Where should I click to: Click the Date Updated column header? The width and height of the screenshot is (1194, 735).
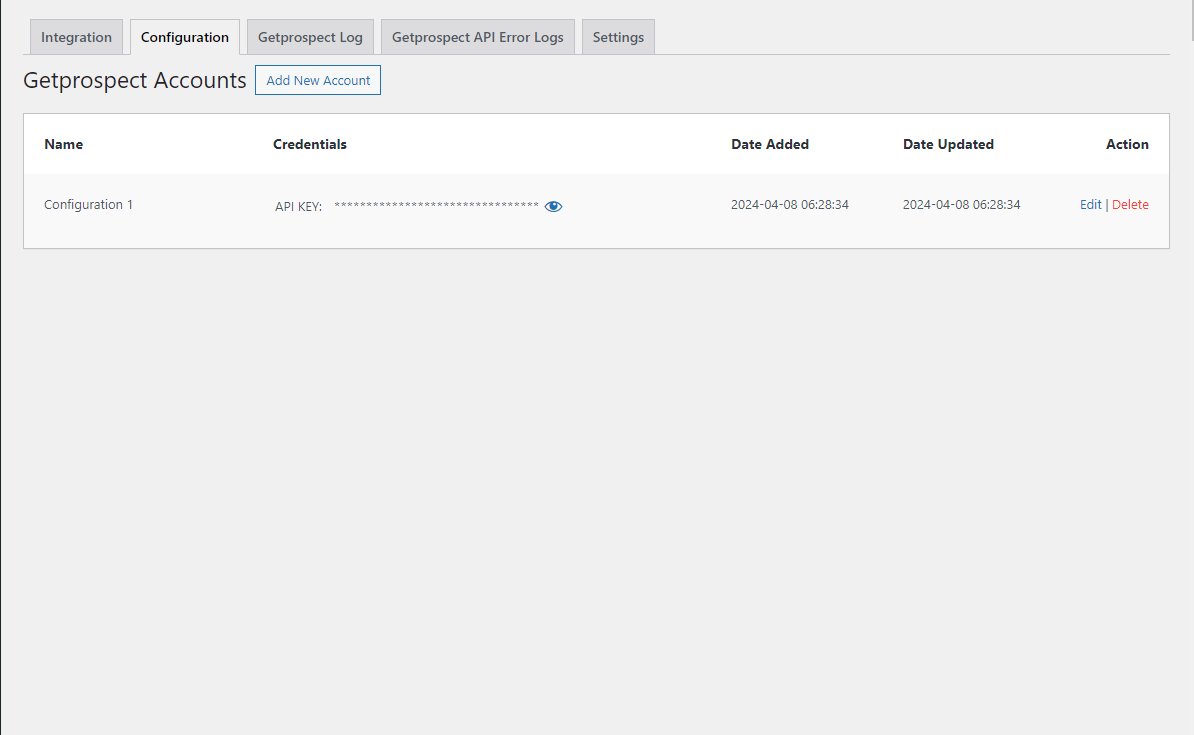(x=948, y=144)
